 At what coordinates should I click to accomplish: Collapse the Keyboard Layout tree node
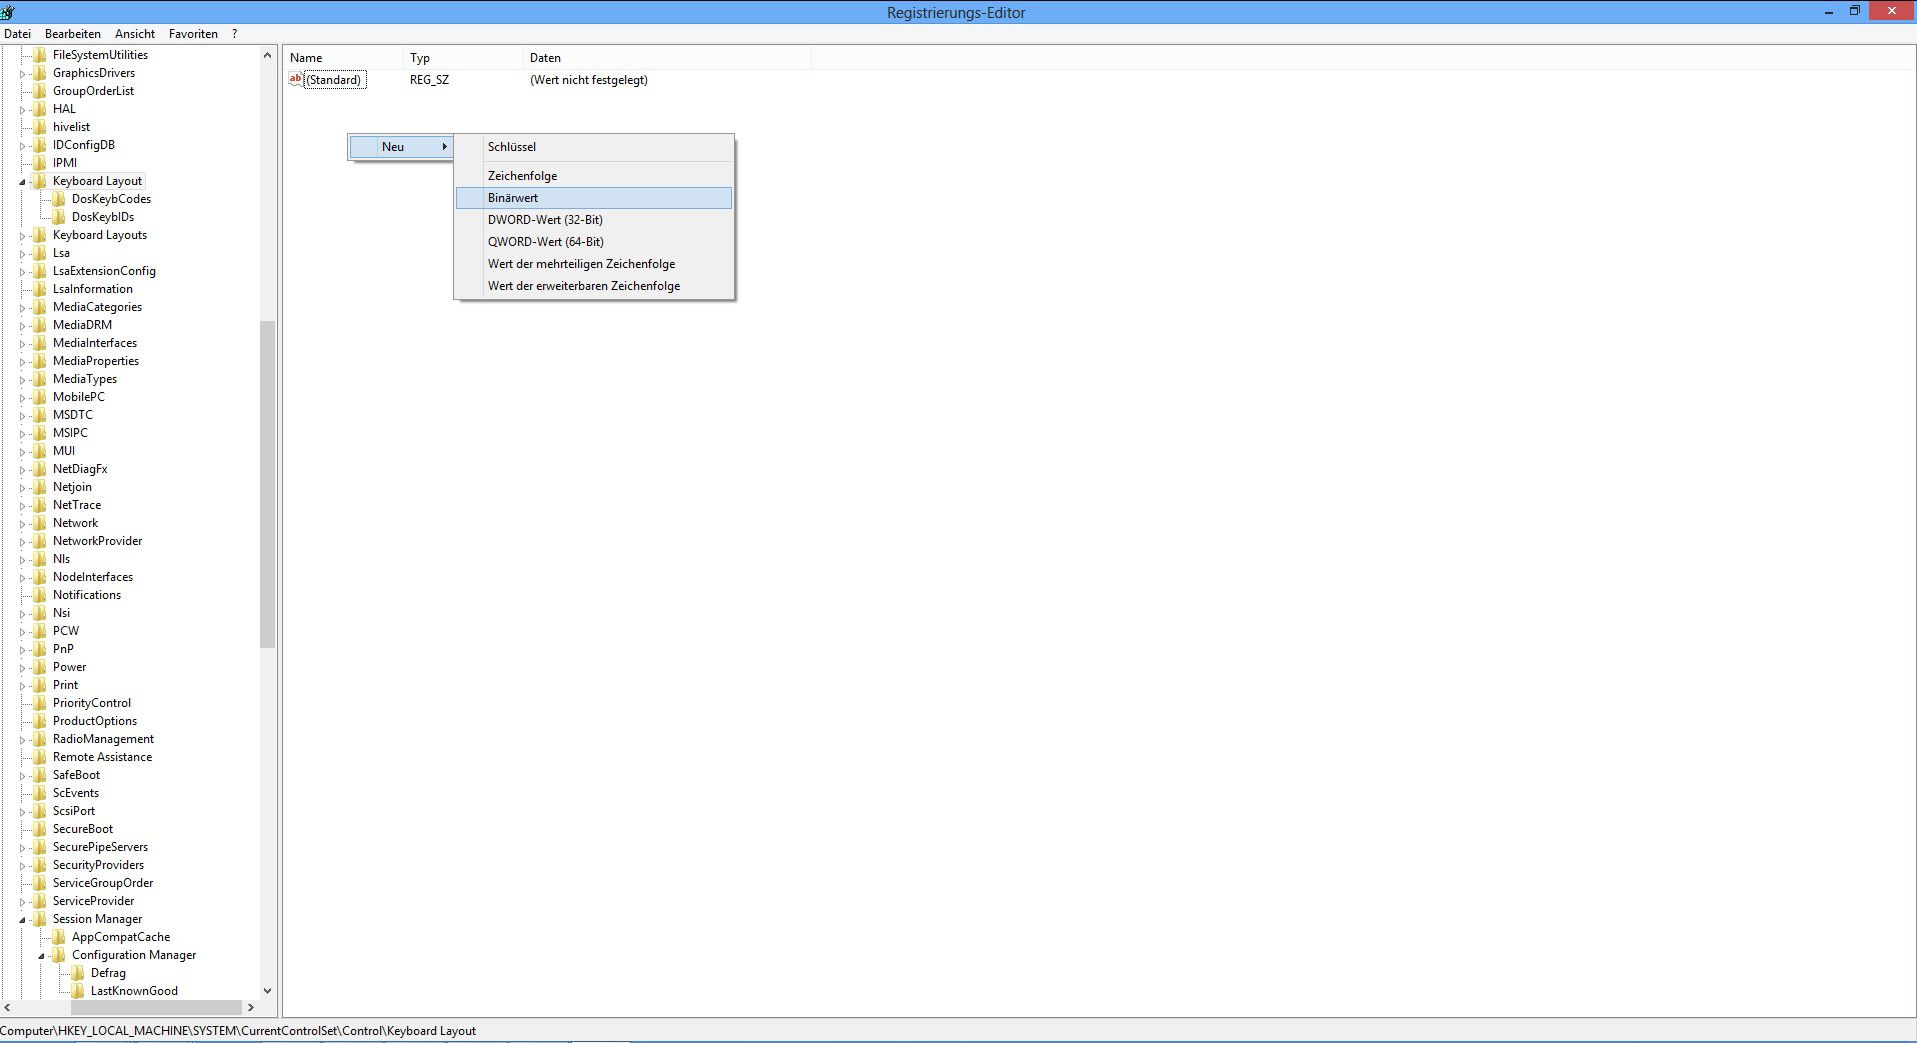click(22, 182)
